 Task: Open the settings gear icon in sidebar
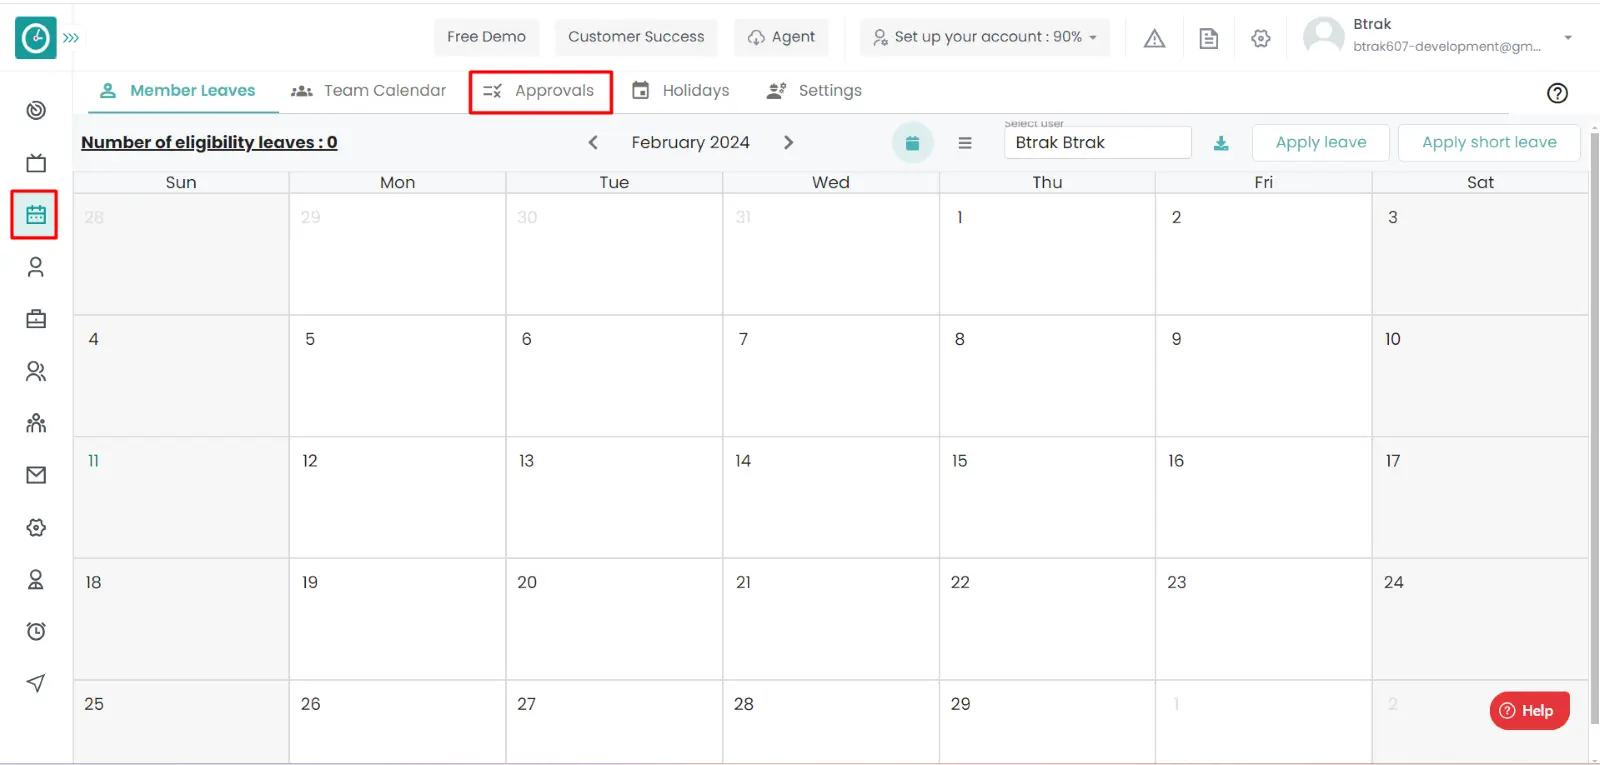(36, 527)
